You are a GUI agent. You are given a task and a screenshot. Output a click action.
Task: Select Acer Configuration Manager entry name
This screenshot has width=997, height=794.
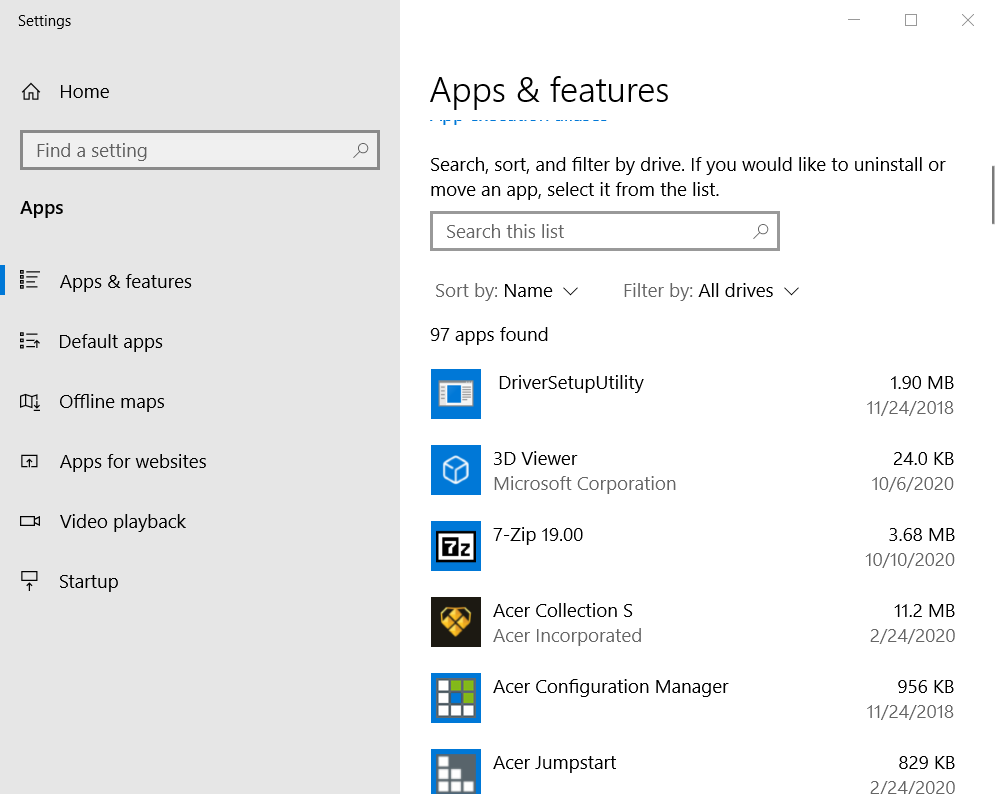pos(610,687)
